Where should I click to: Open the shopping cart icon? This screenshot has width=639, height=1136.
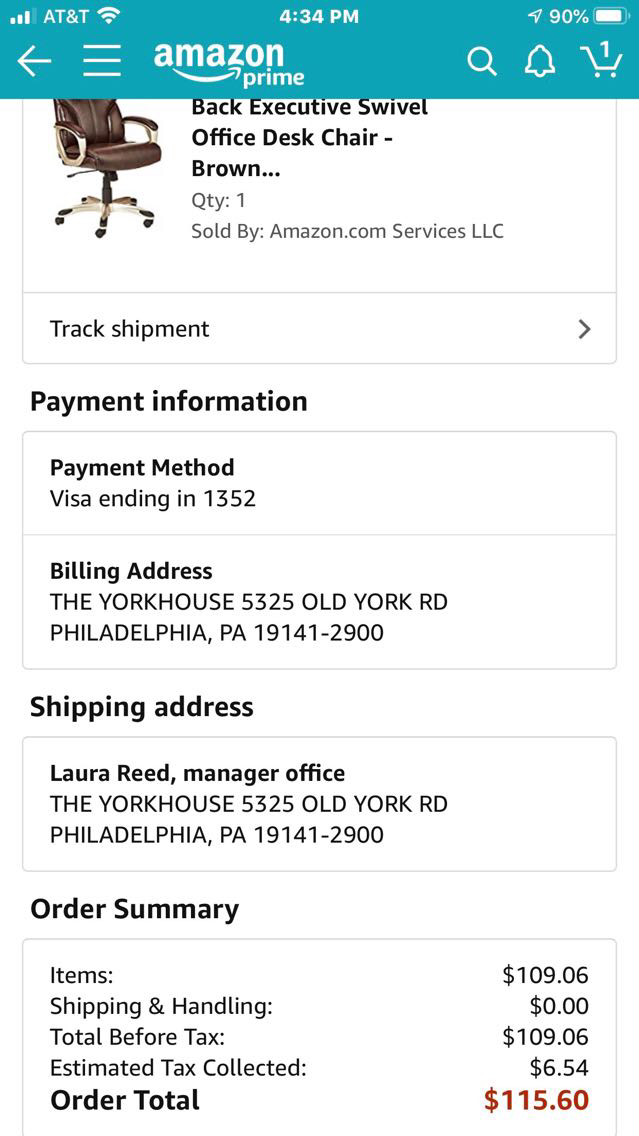click(x=600, y=60)
